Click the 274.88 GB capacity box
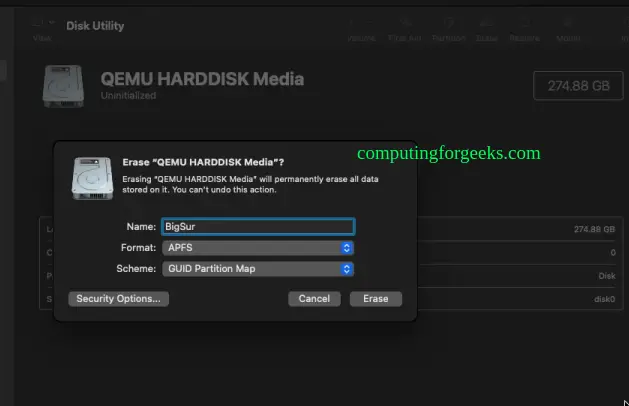This screenshot has width=629, height=406. pos(578,85)
